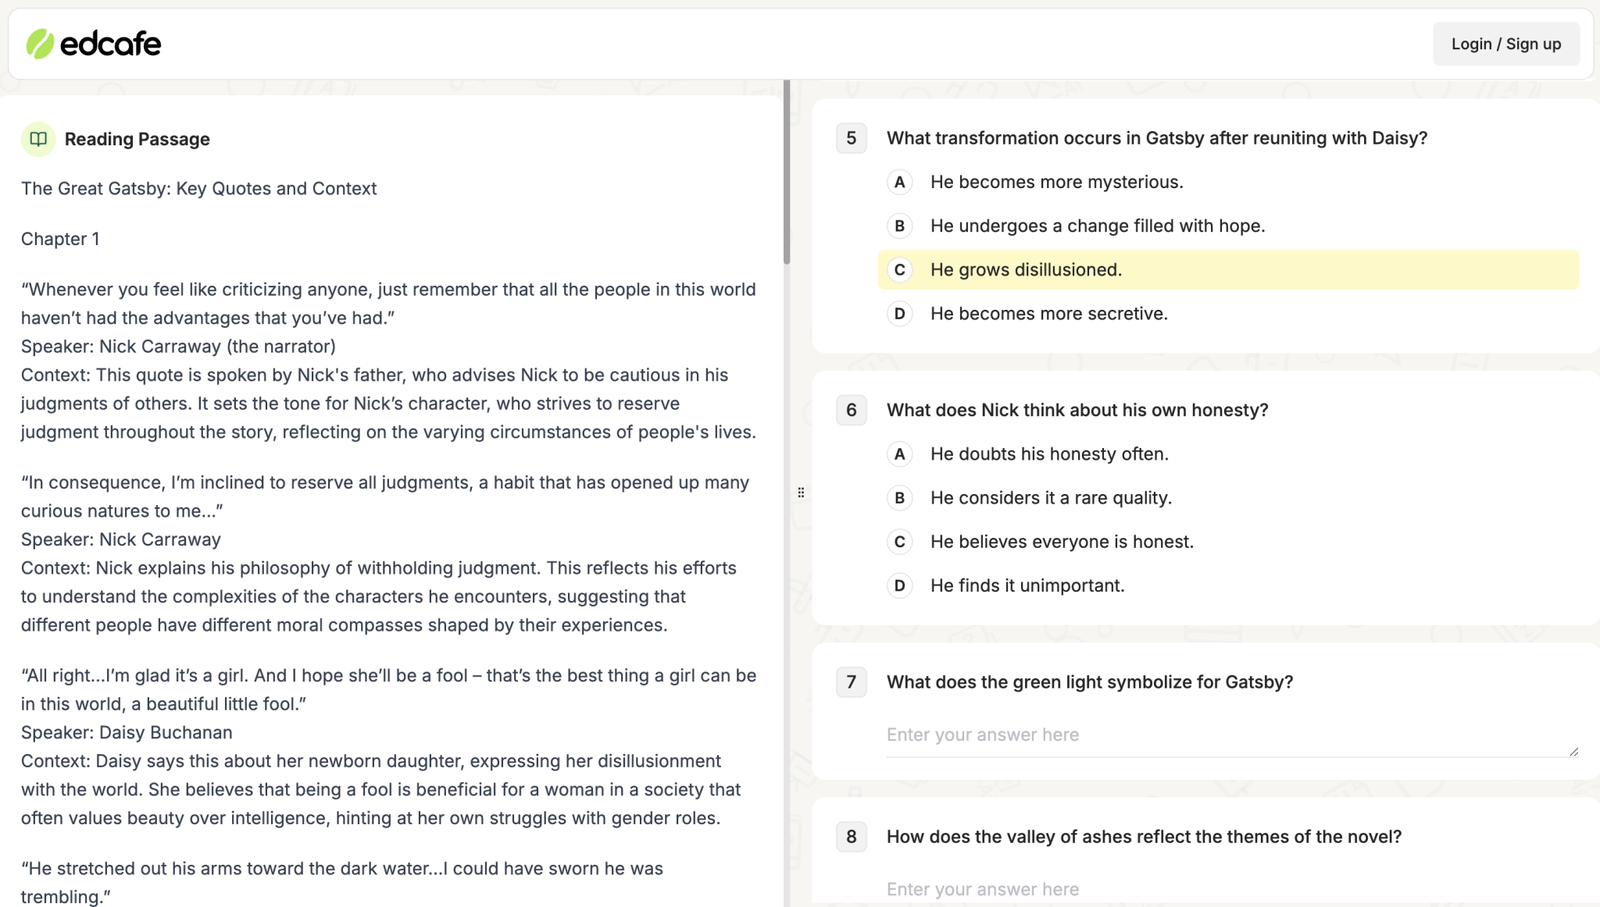Click the question 7 number badge

[851, 682]
